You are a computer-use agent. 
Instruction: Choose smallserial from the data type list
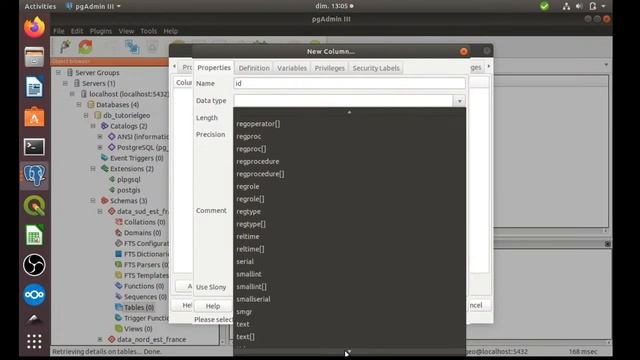[x=253, y=299]
